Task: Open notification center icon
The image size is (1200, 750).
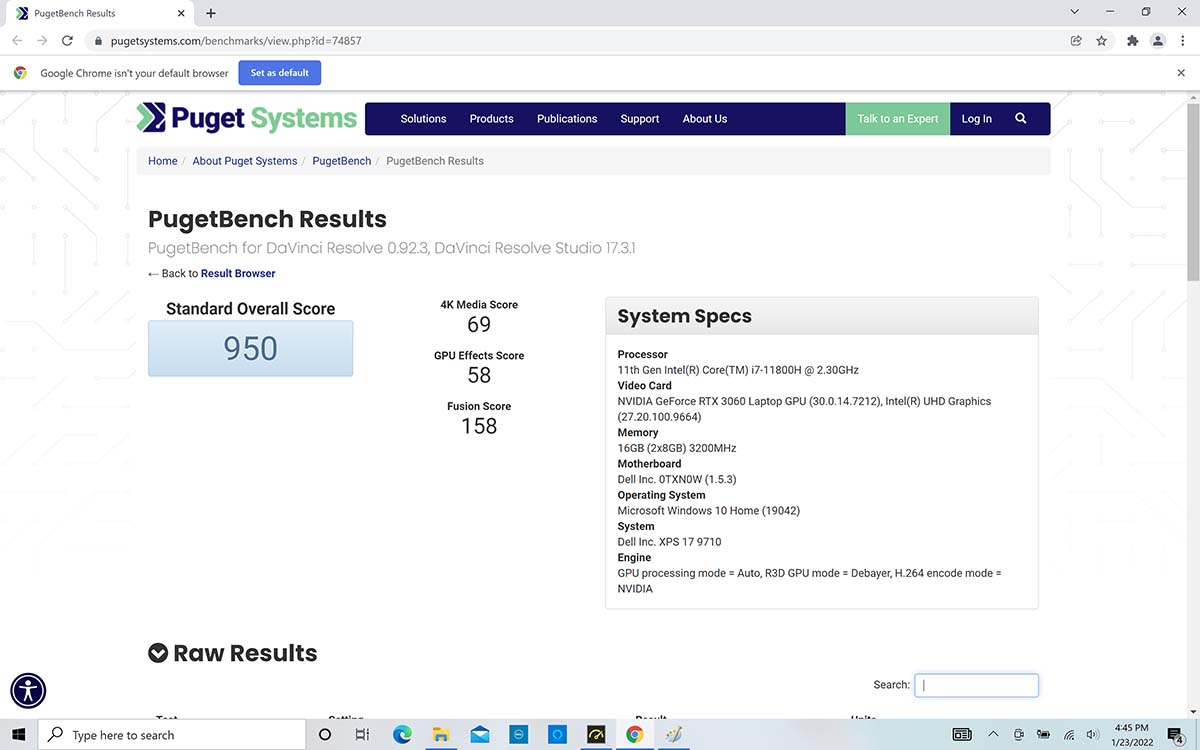Action: click(1176, 734)
